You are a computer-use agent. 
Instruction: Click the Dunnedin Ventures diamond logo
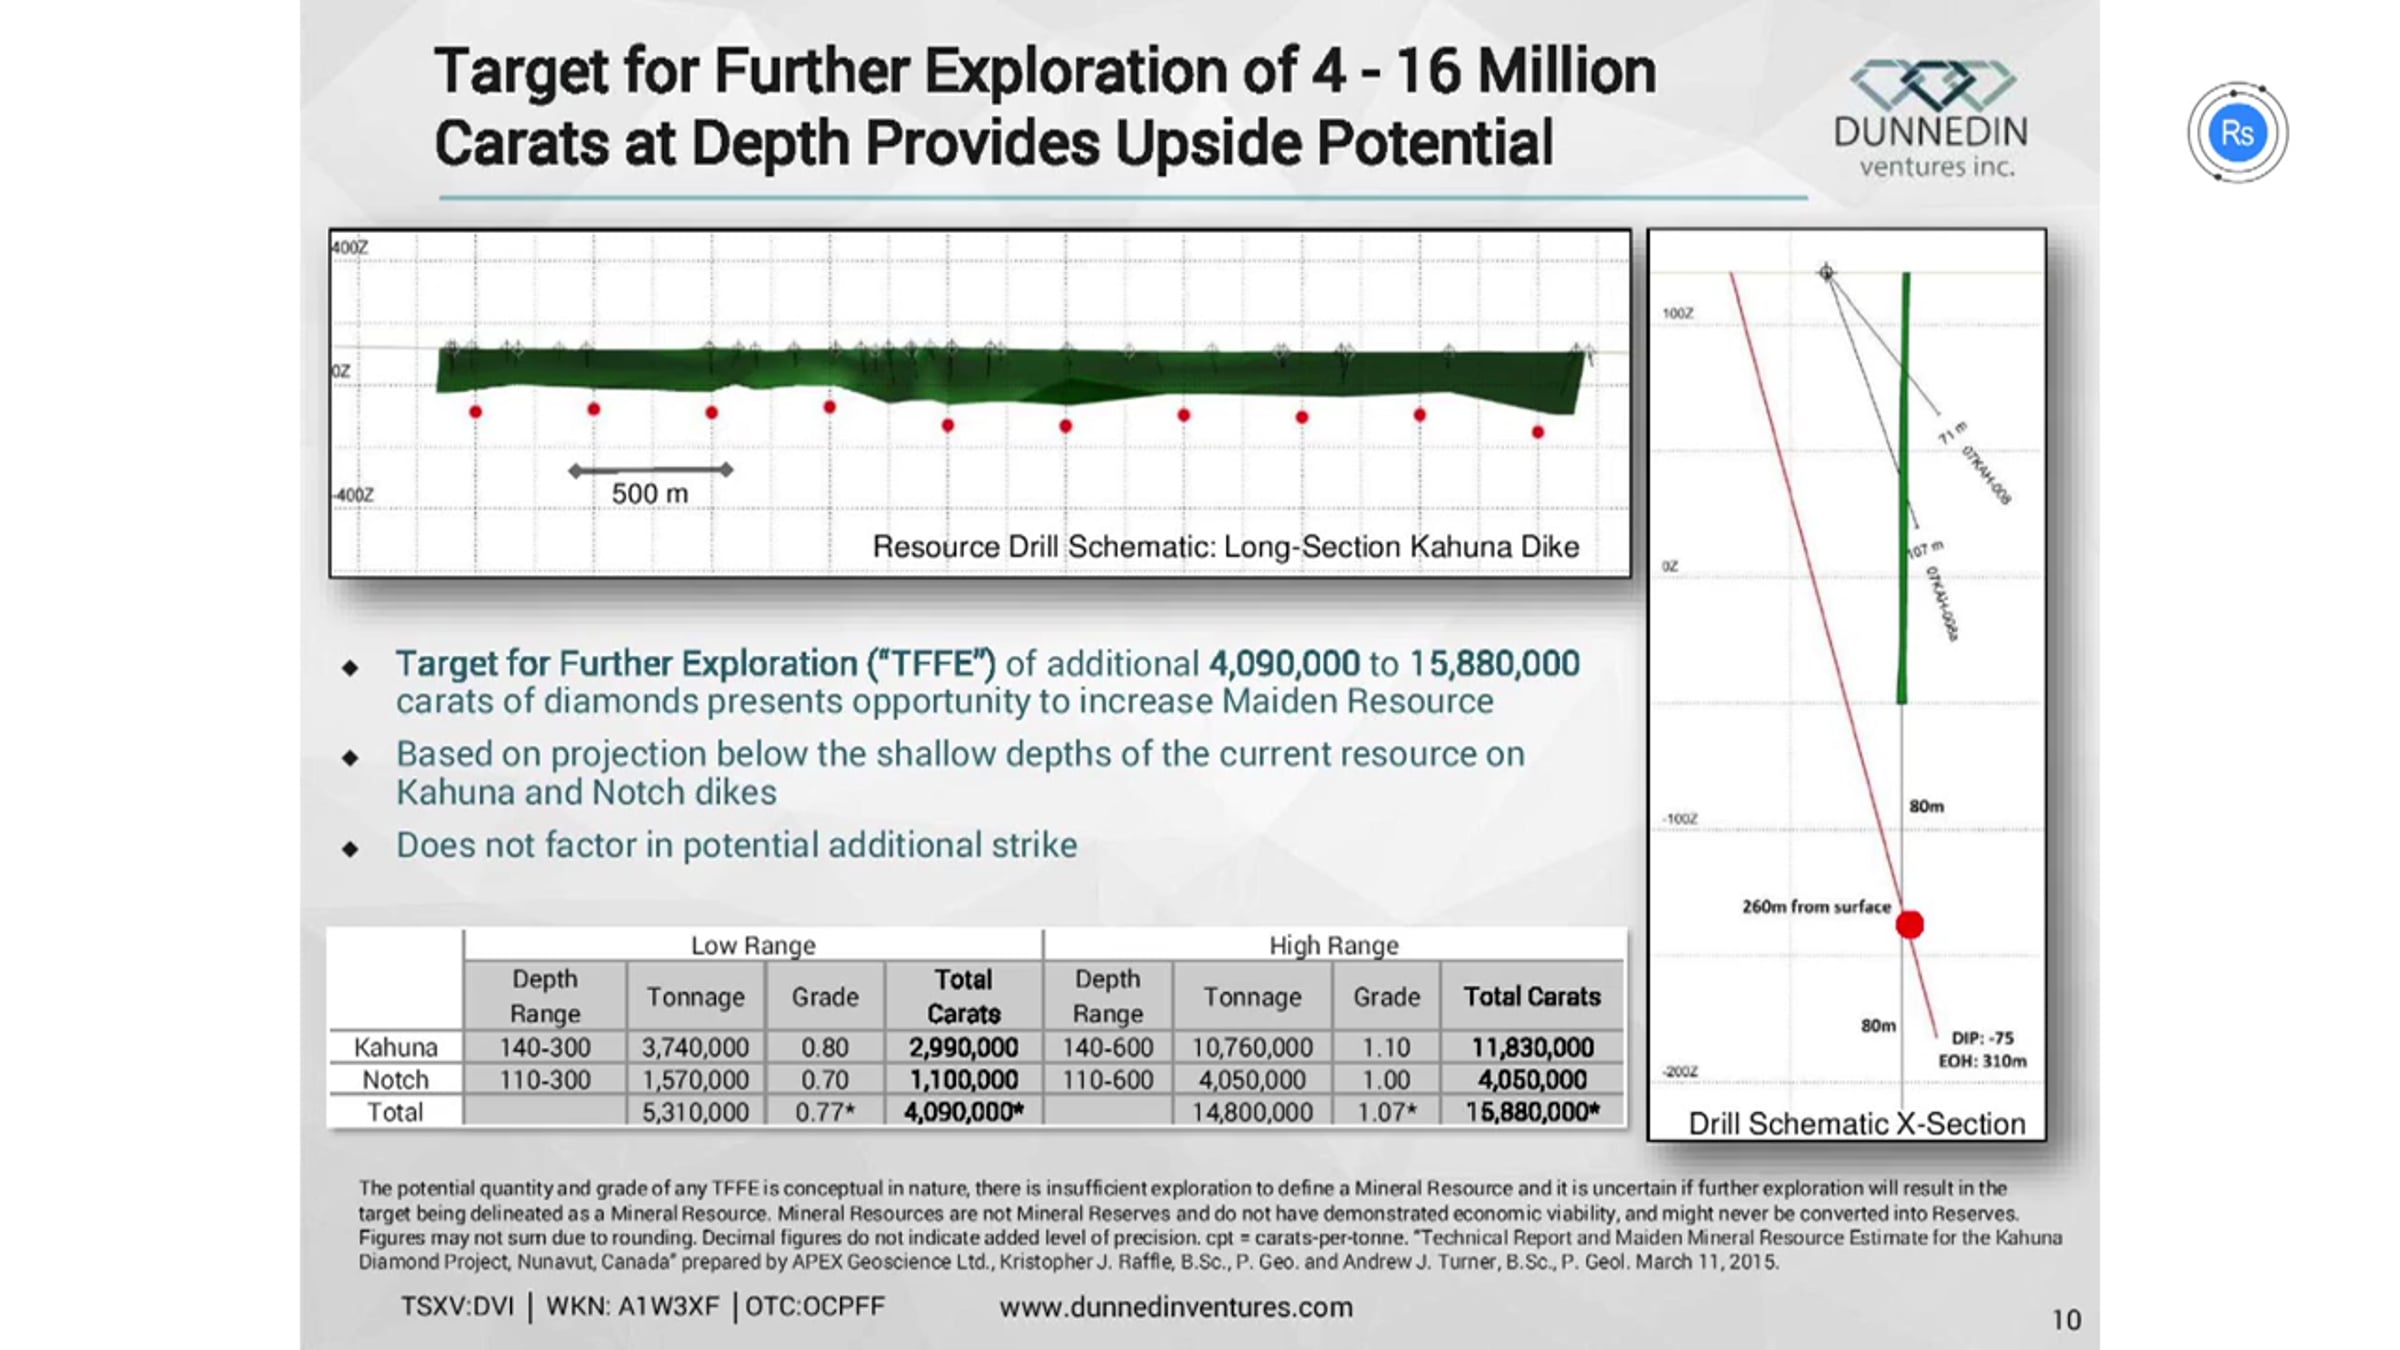coord(1932,86)
